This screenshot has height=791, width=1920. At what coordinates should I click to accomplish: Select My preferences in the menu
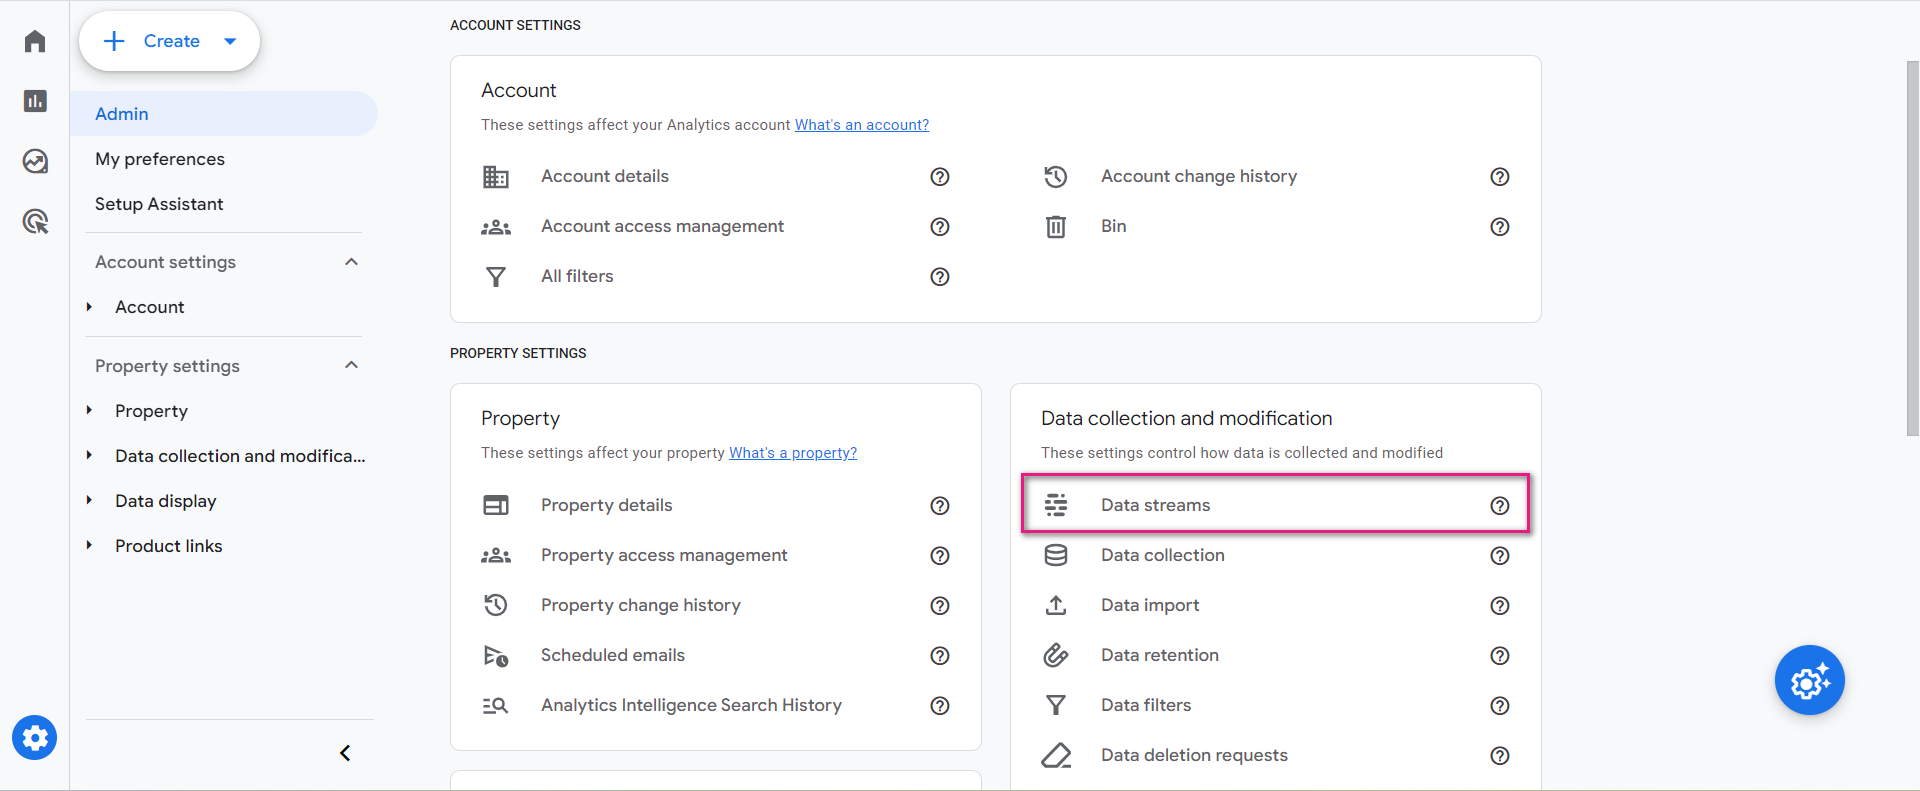160,159
